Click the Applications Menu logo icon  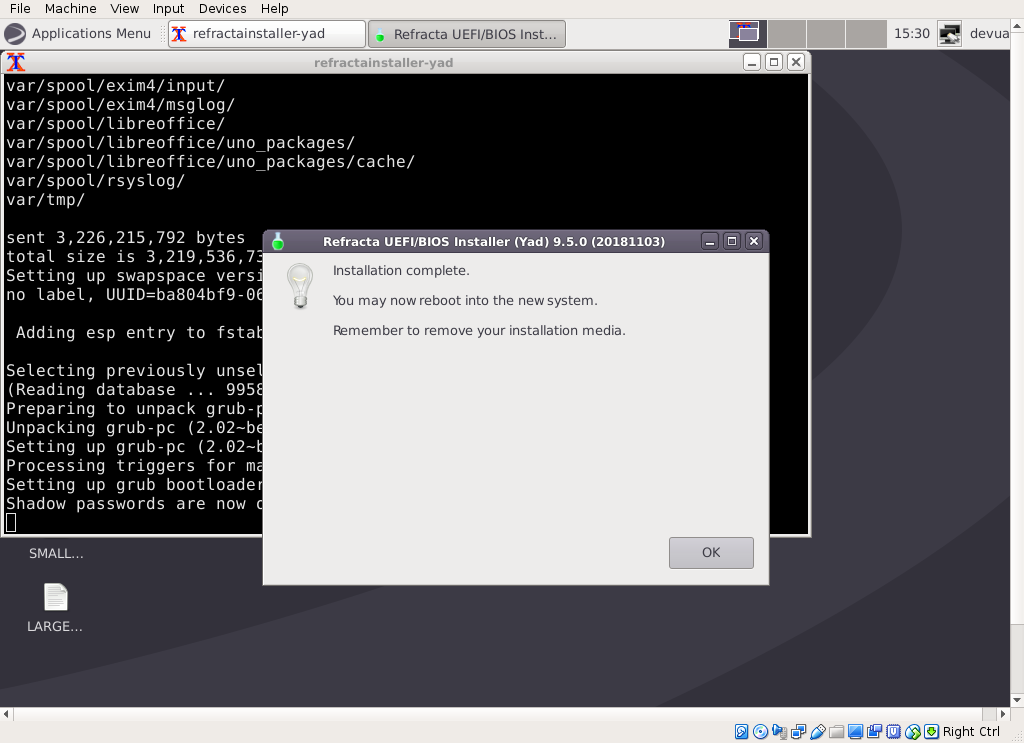click(x=15, y=34)
